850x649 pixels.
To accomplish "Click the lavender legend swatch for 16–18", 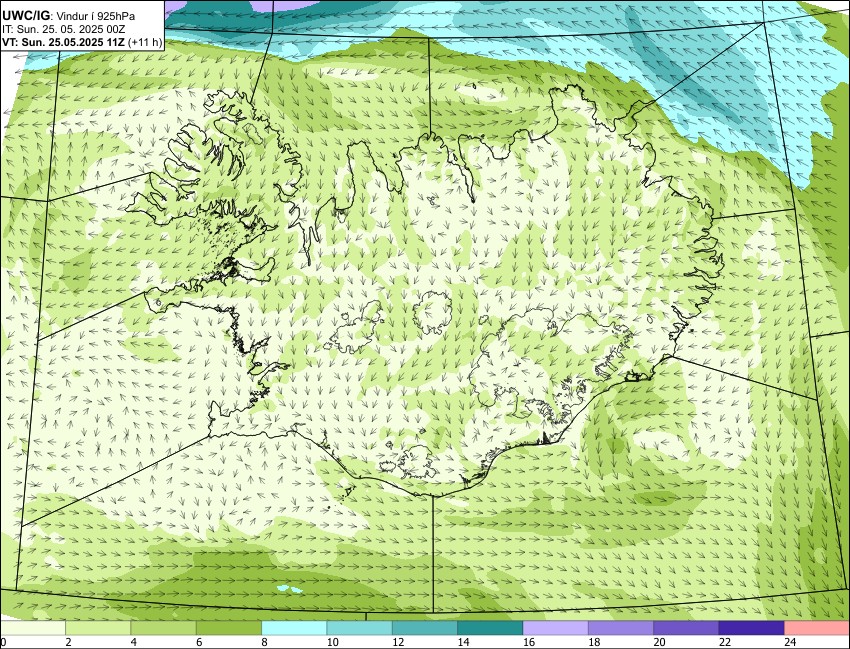I will point(556,628).
